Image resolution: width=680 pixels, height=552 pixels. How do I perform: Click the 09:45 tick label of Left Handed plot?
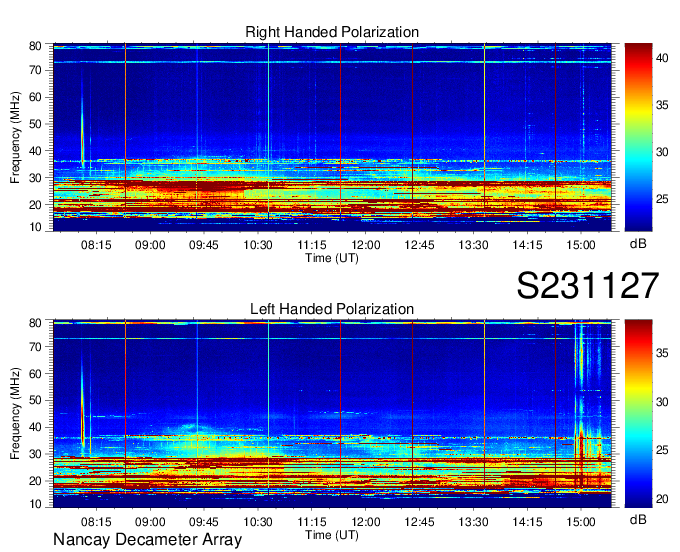pos(204,522)
